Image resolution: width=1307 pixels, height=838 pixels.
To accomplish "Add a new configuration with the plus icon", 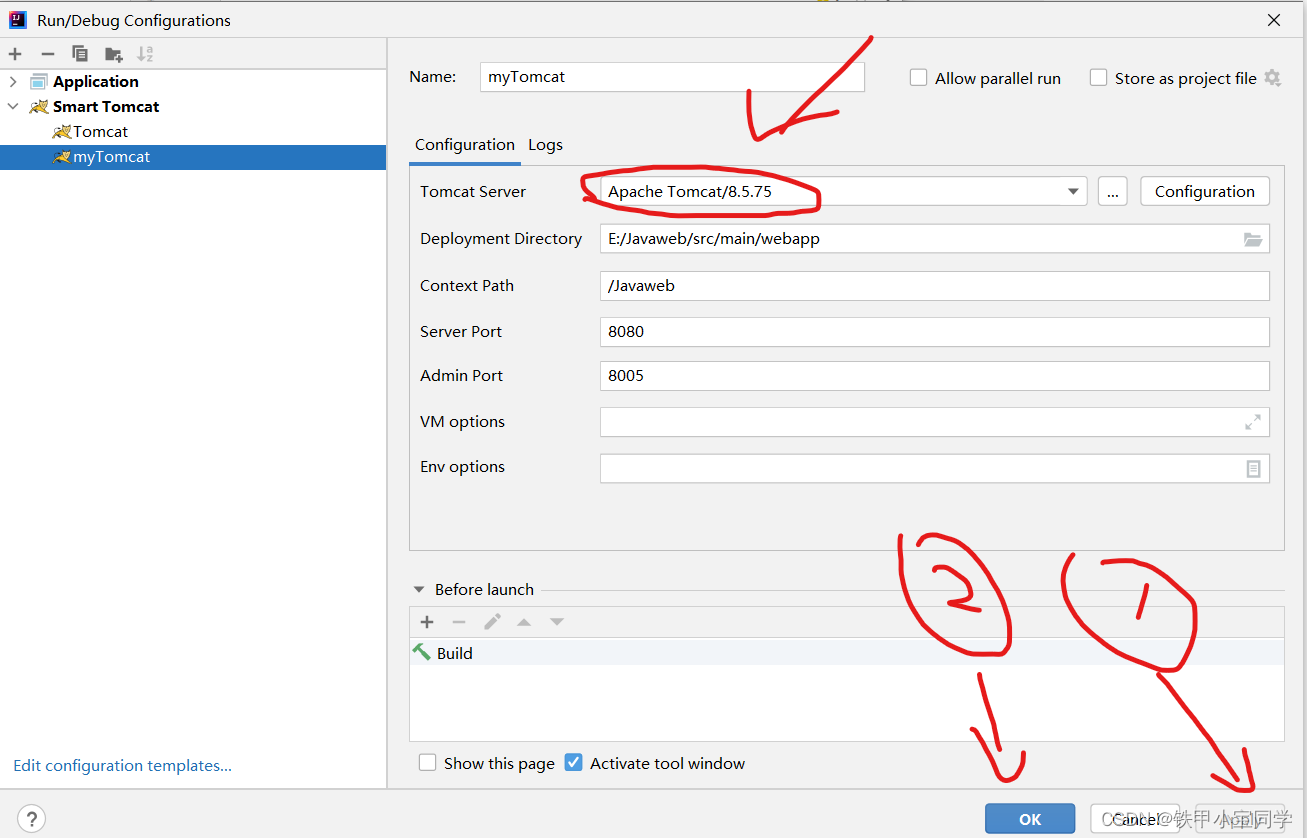I will click(15, 54).
